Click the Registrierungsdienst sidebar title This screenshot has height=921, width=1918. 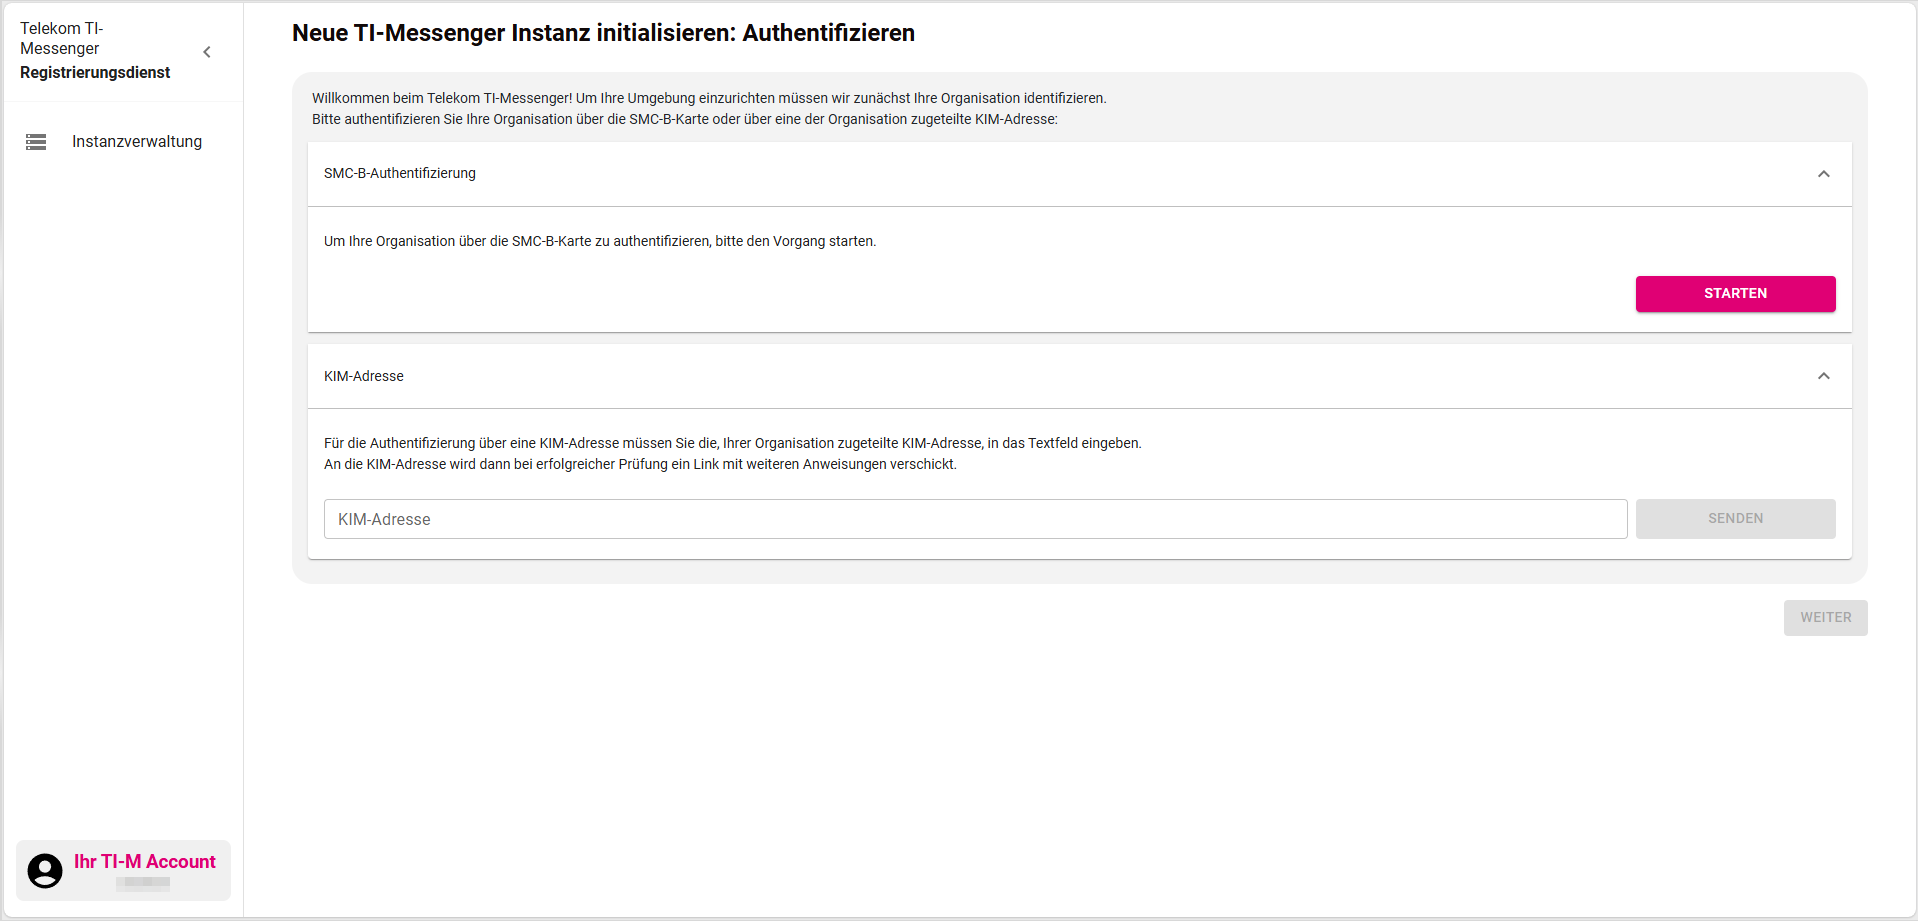tap(95, 72)
